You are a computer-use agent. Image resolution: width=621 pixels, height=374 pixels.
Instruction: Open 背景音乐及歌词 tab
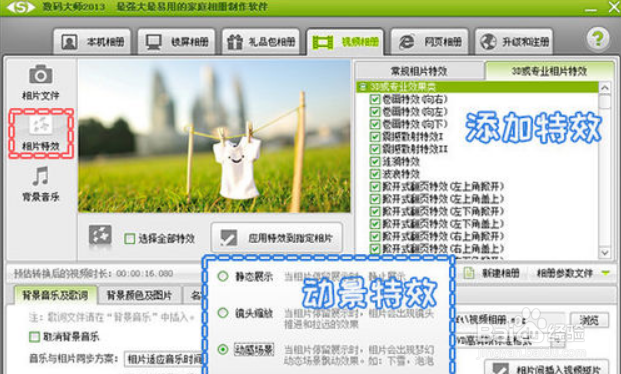(55, 296)
